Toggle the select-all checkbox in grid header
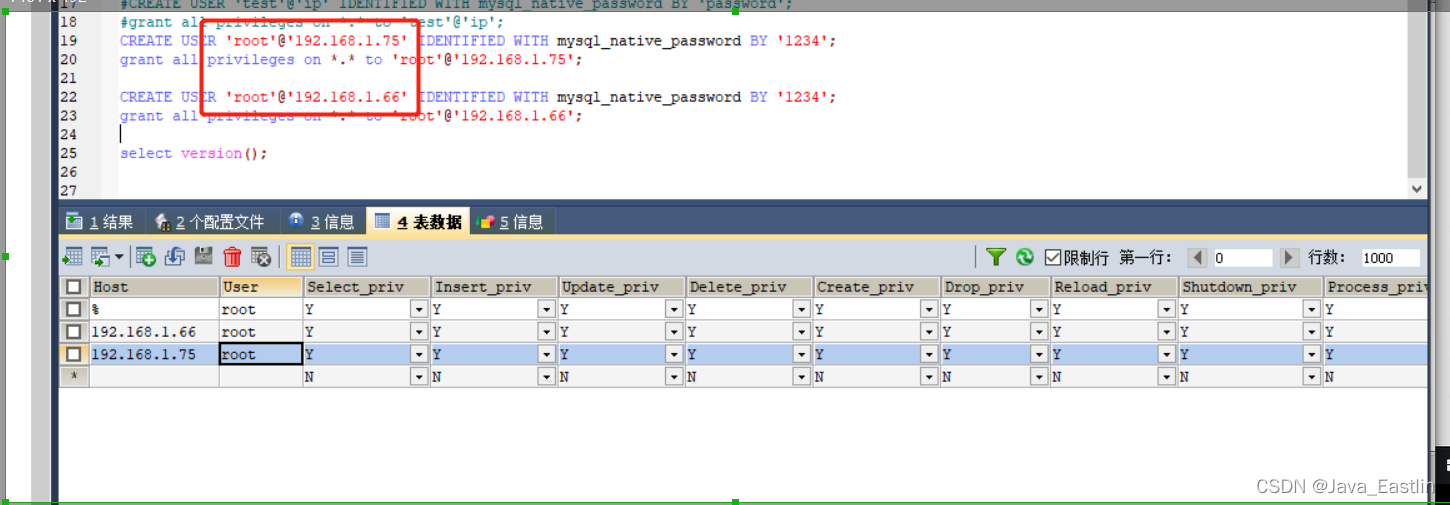 [74, 287]
